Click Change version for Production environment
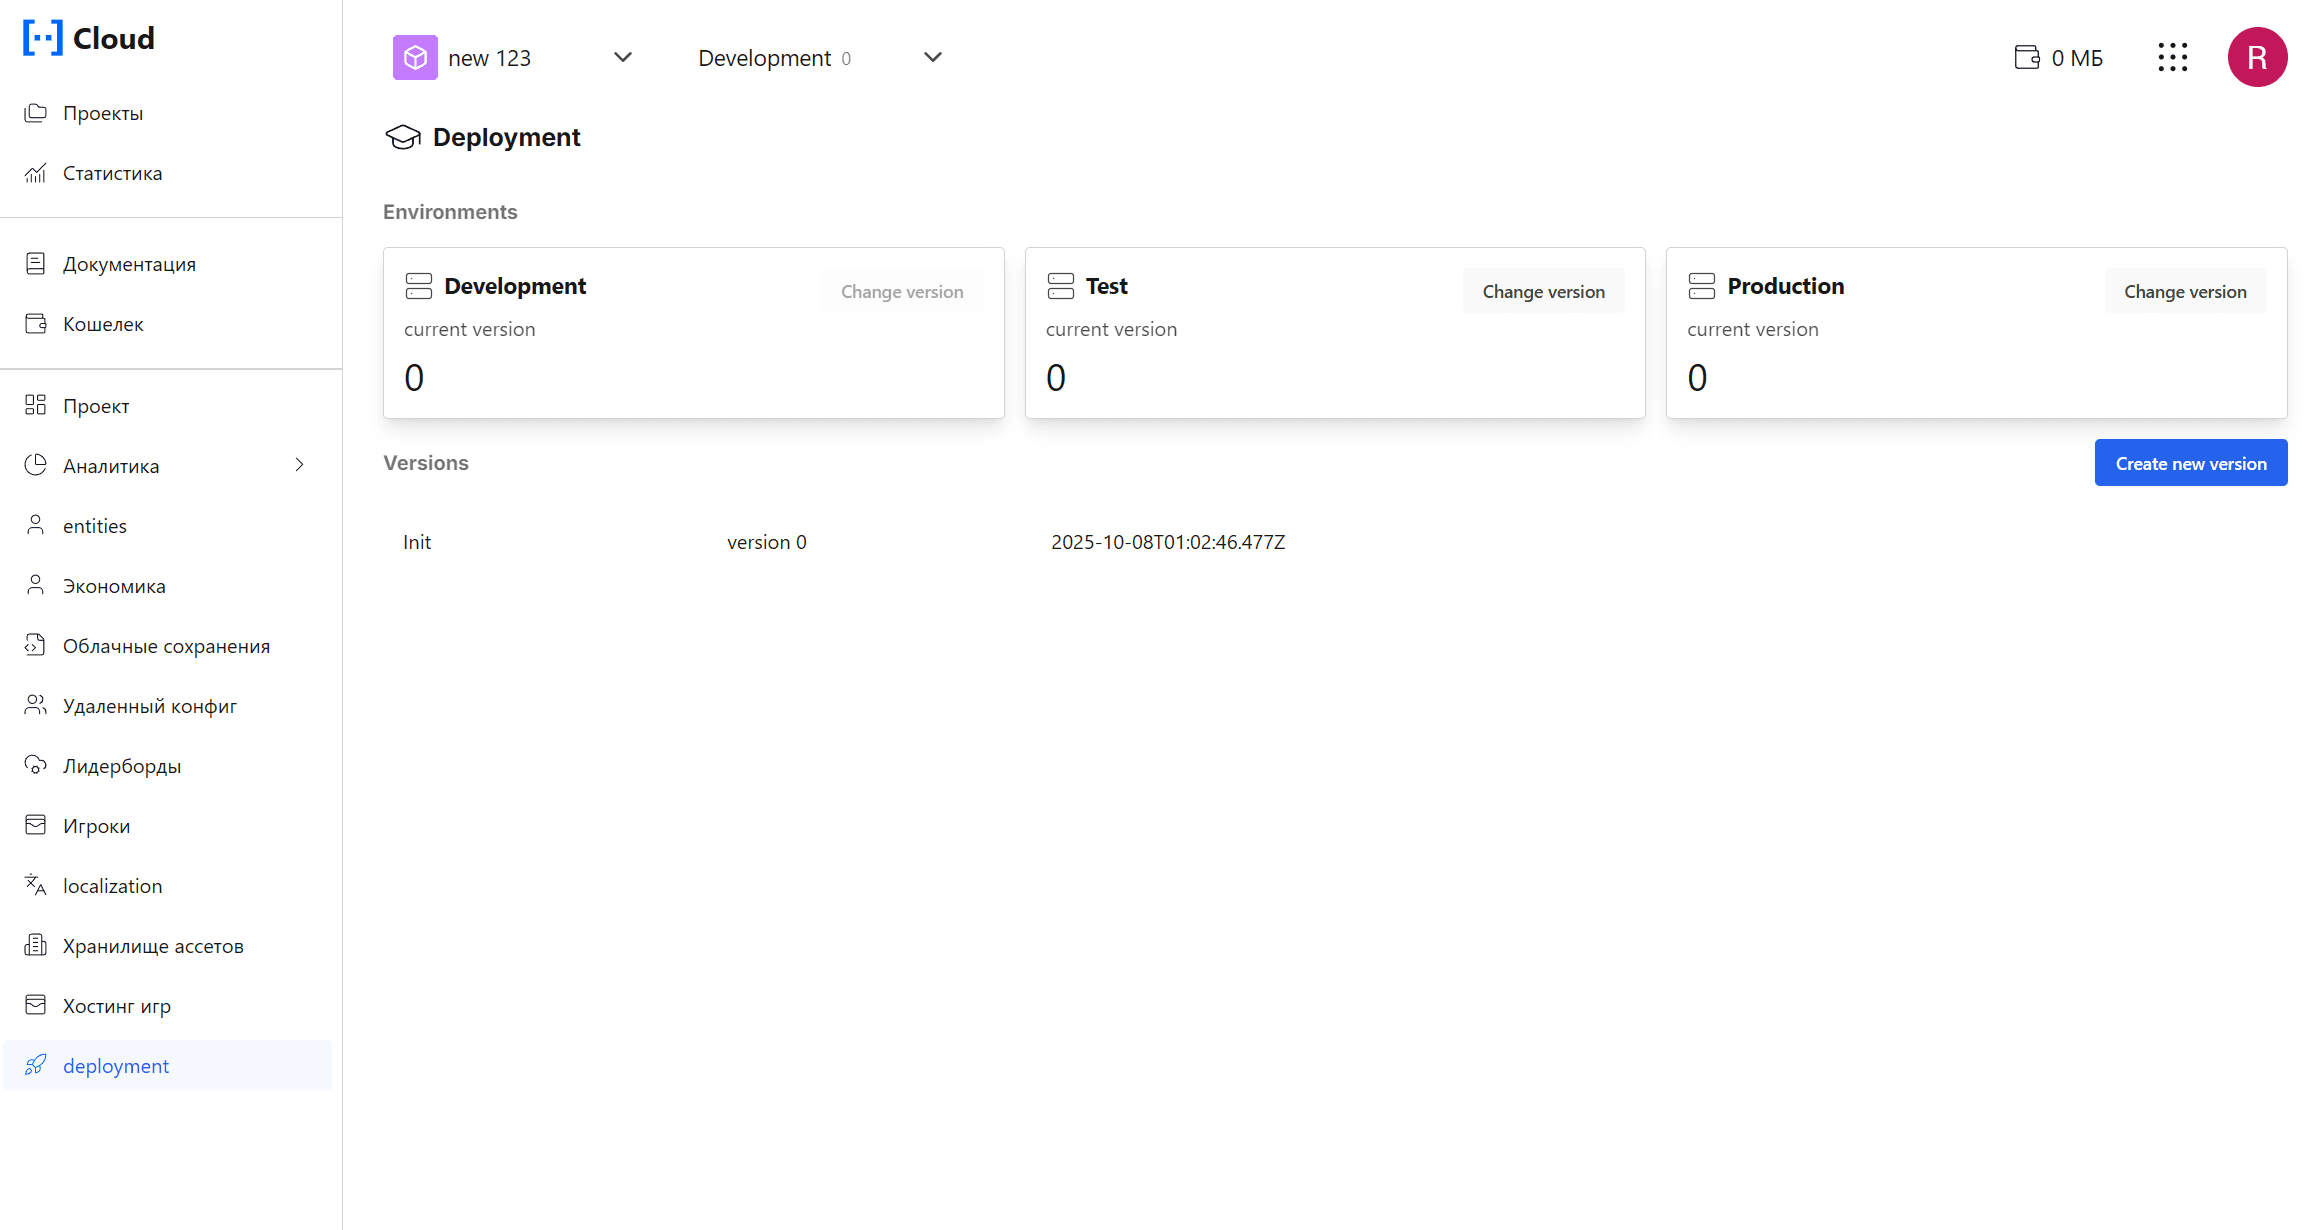This screenshot has height=1230, width=2313. 2184,291
